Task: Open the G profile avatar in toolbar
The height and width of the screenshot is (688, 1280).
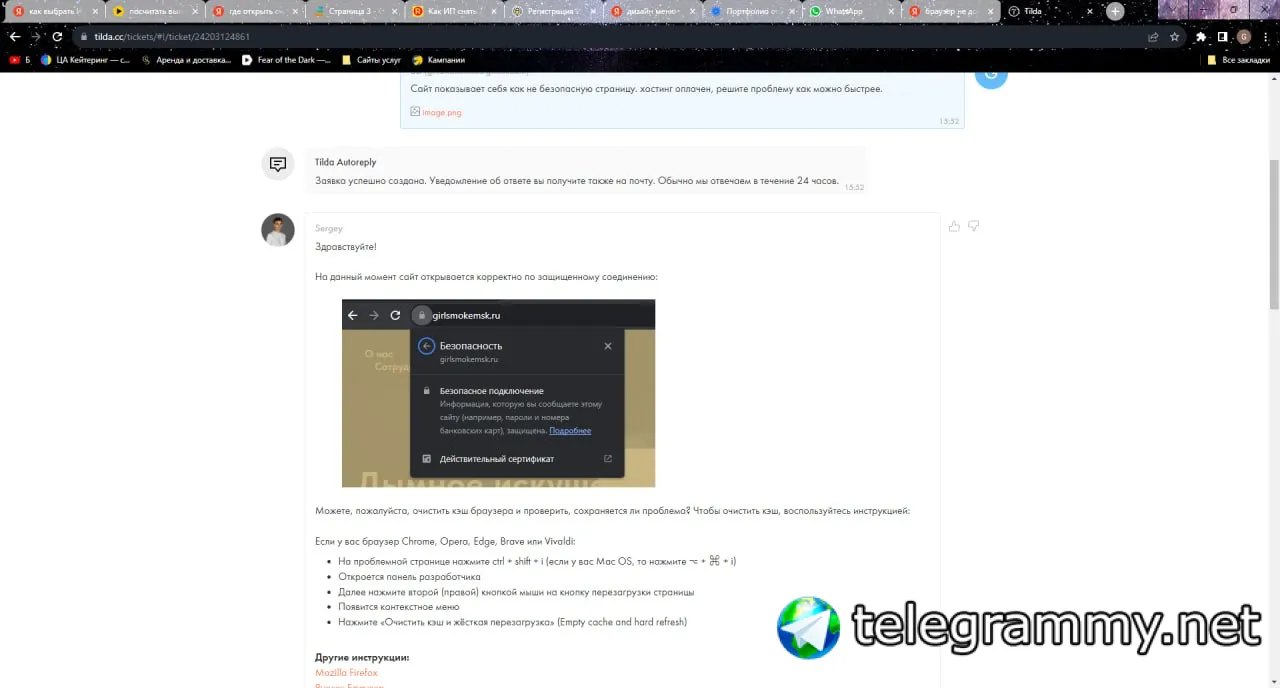Action: [1244, 36]
